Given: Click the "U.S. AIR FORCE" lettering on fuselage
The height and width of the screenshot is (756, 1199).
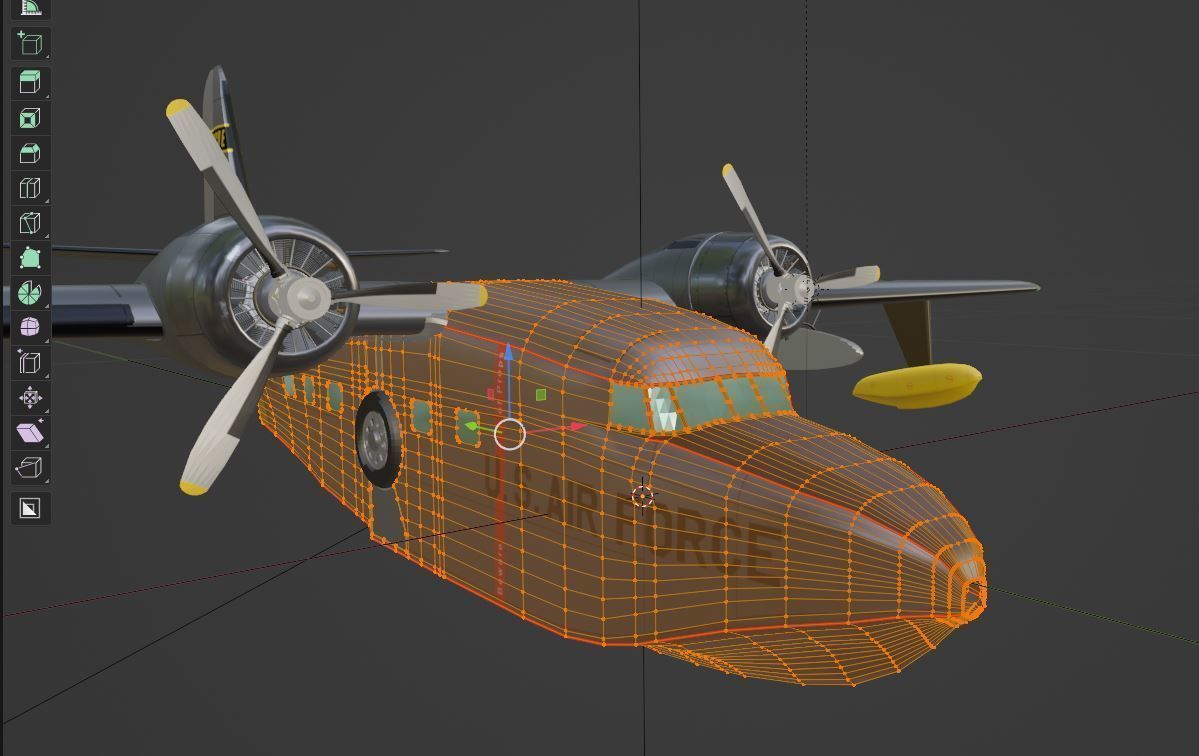Looking at the screenshot, I should coord(633,521).
